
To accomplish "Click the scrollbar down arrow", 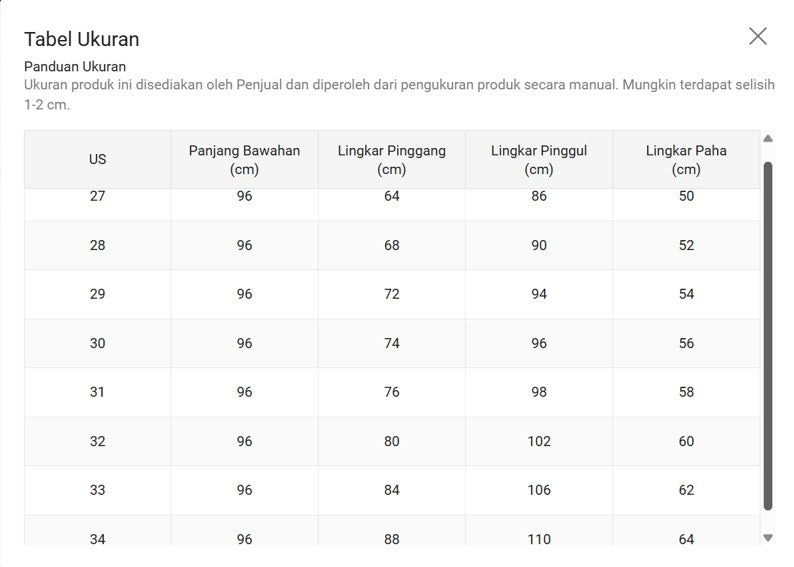I will (x=768, y=538).
